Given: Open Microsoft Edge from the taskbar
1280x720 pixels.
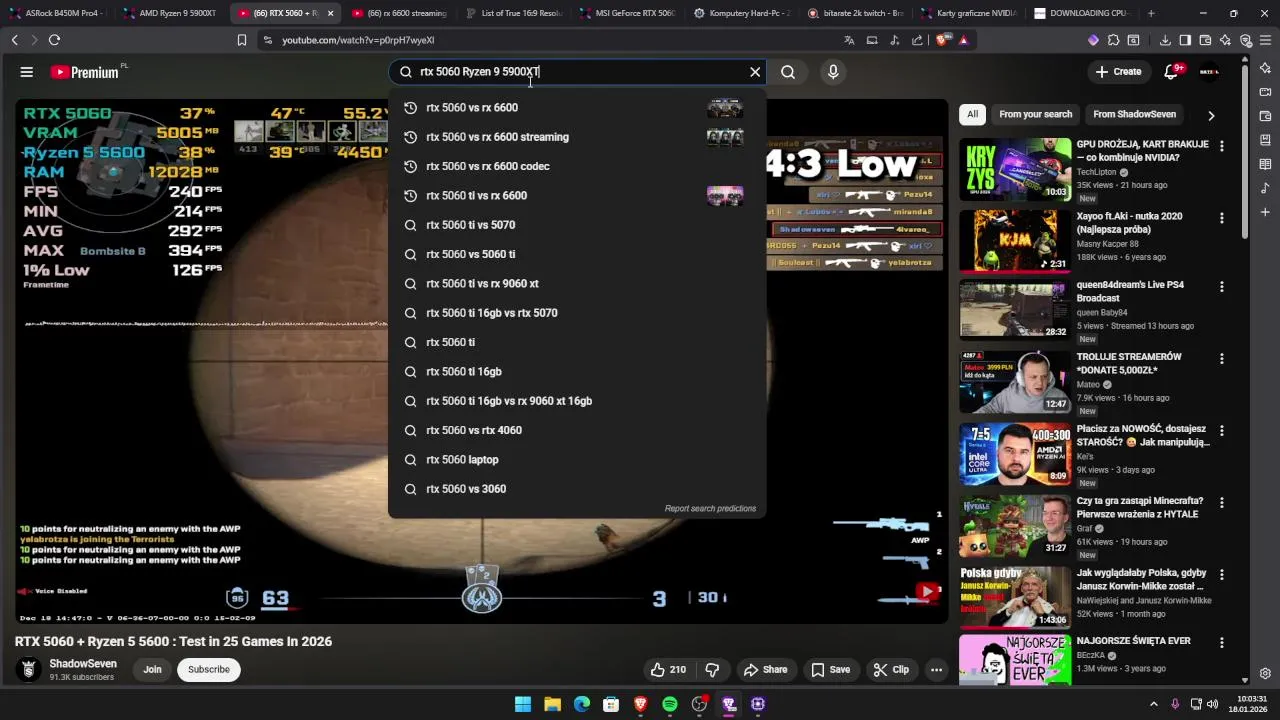Looking at the screenshot, I should tap(582, 704).
